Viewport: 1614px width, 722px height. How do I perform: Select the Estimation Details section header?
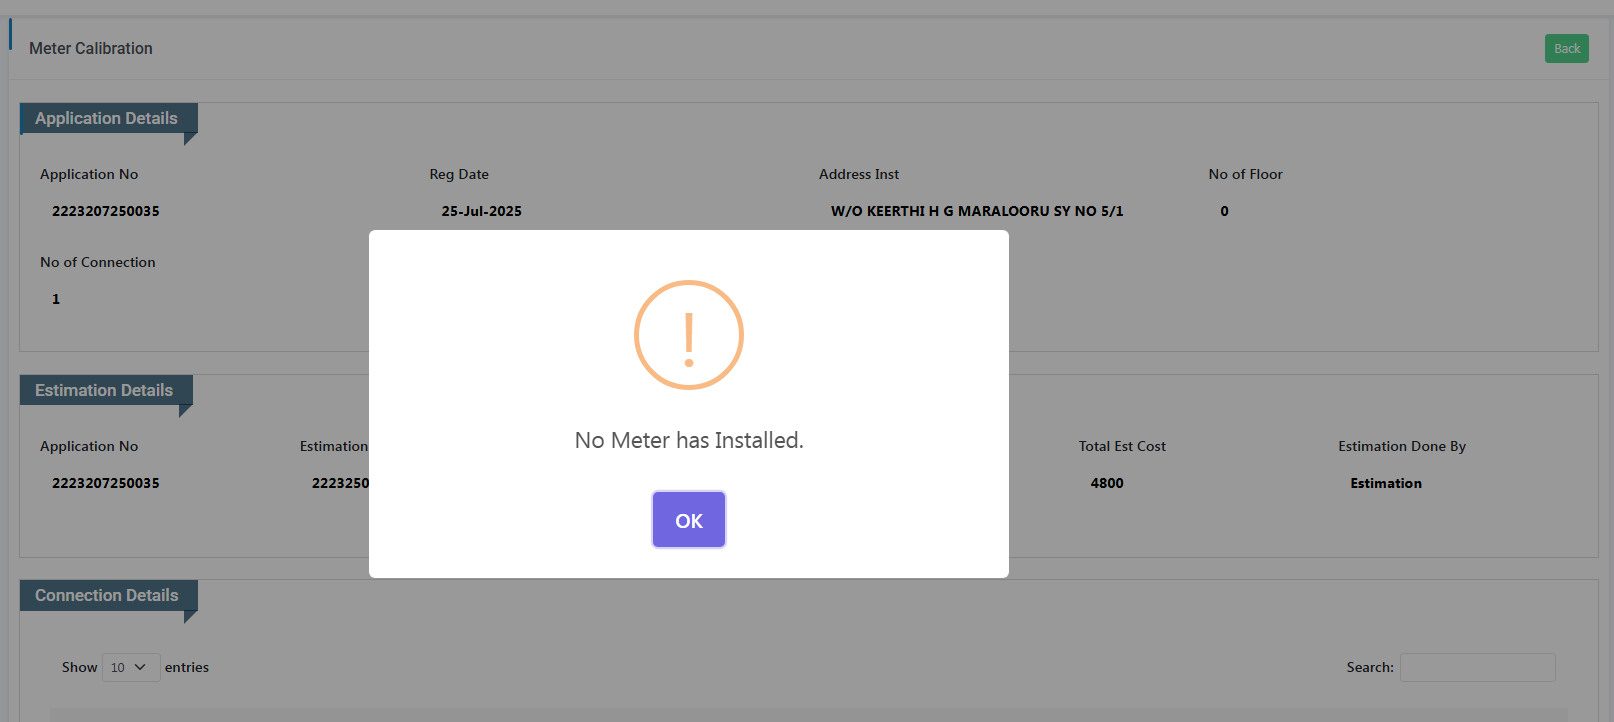pos(106,390)
